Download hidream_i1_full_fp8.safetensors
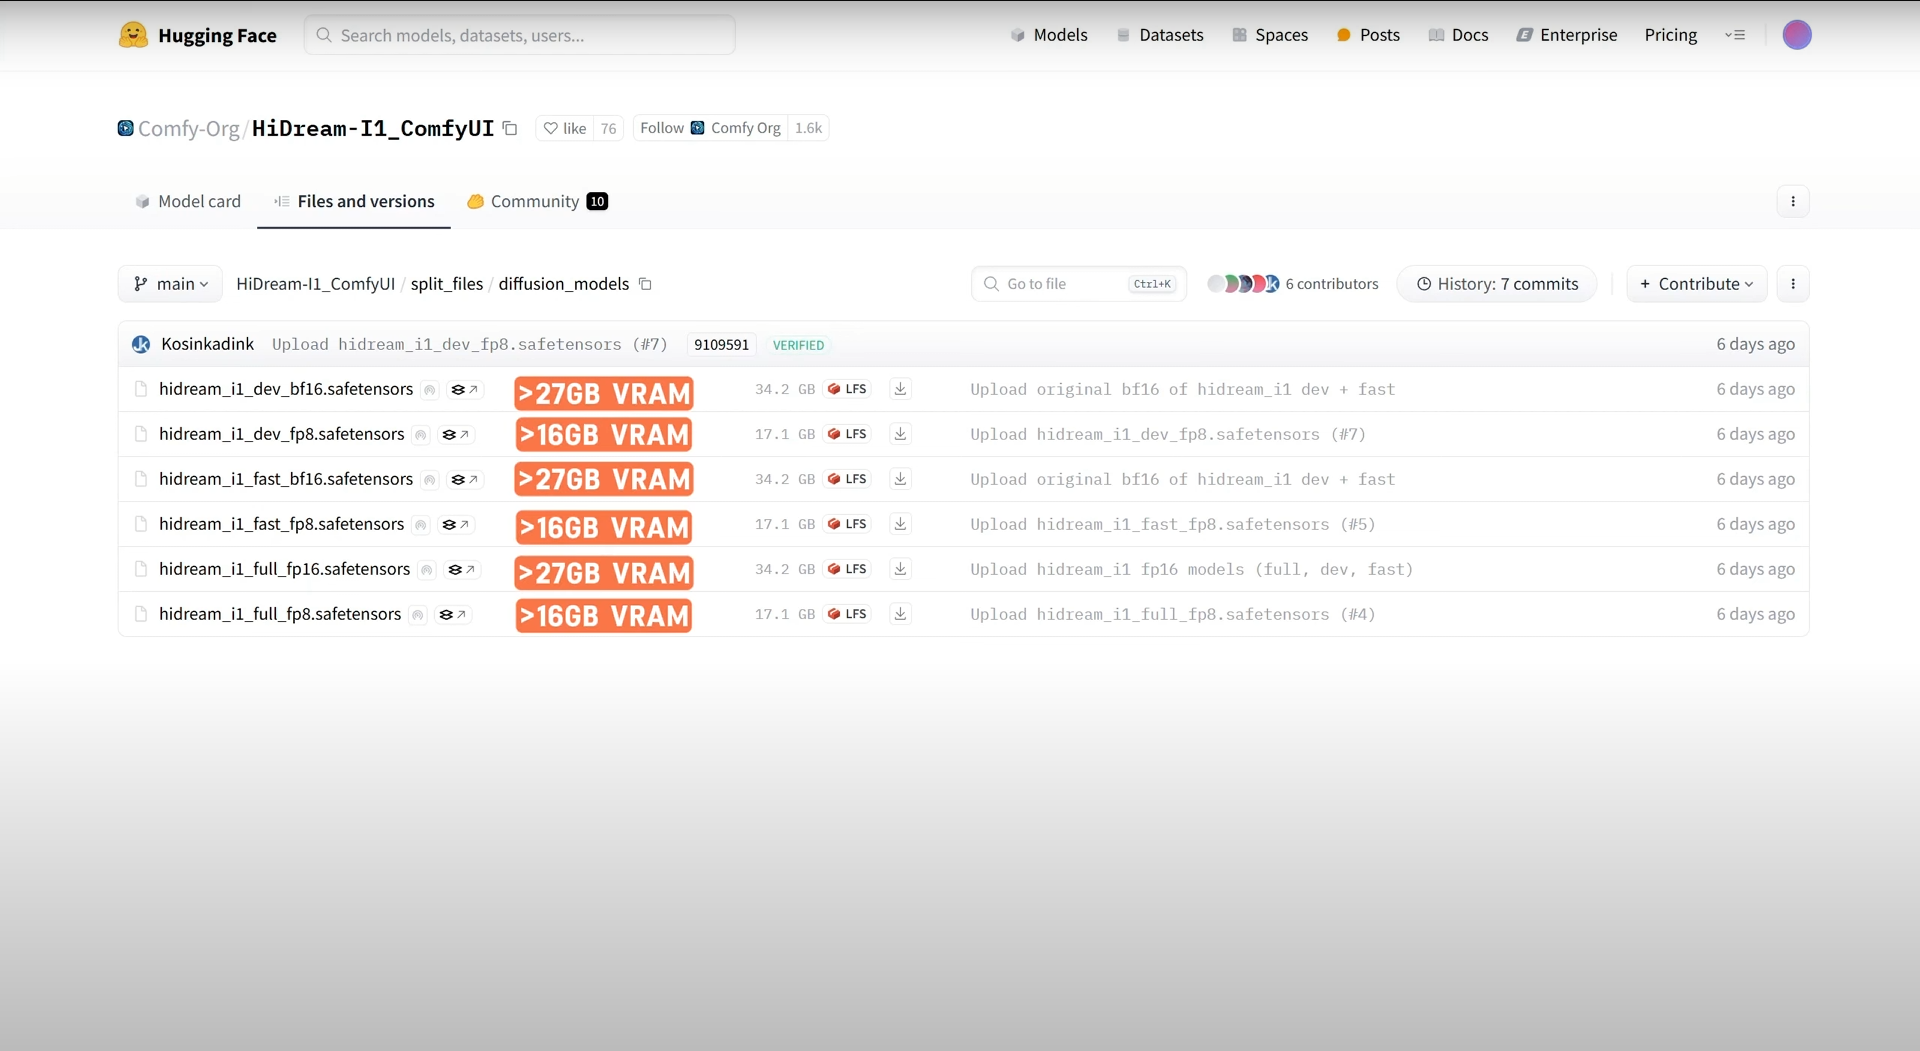 tap(900, 614)
